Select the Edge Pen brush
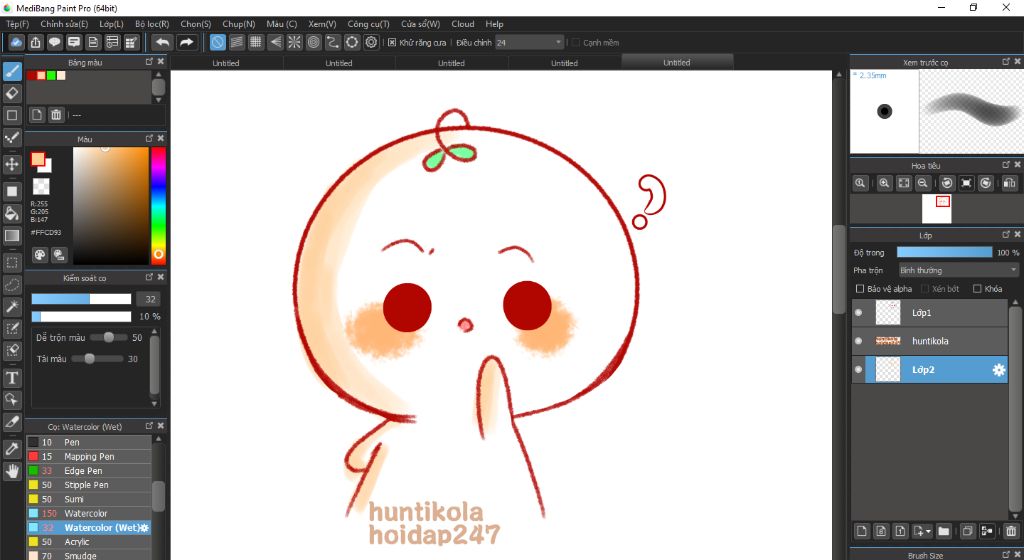This screenshot has width=1024, height=560. click(89, 471)
